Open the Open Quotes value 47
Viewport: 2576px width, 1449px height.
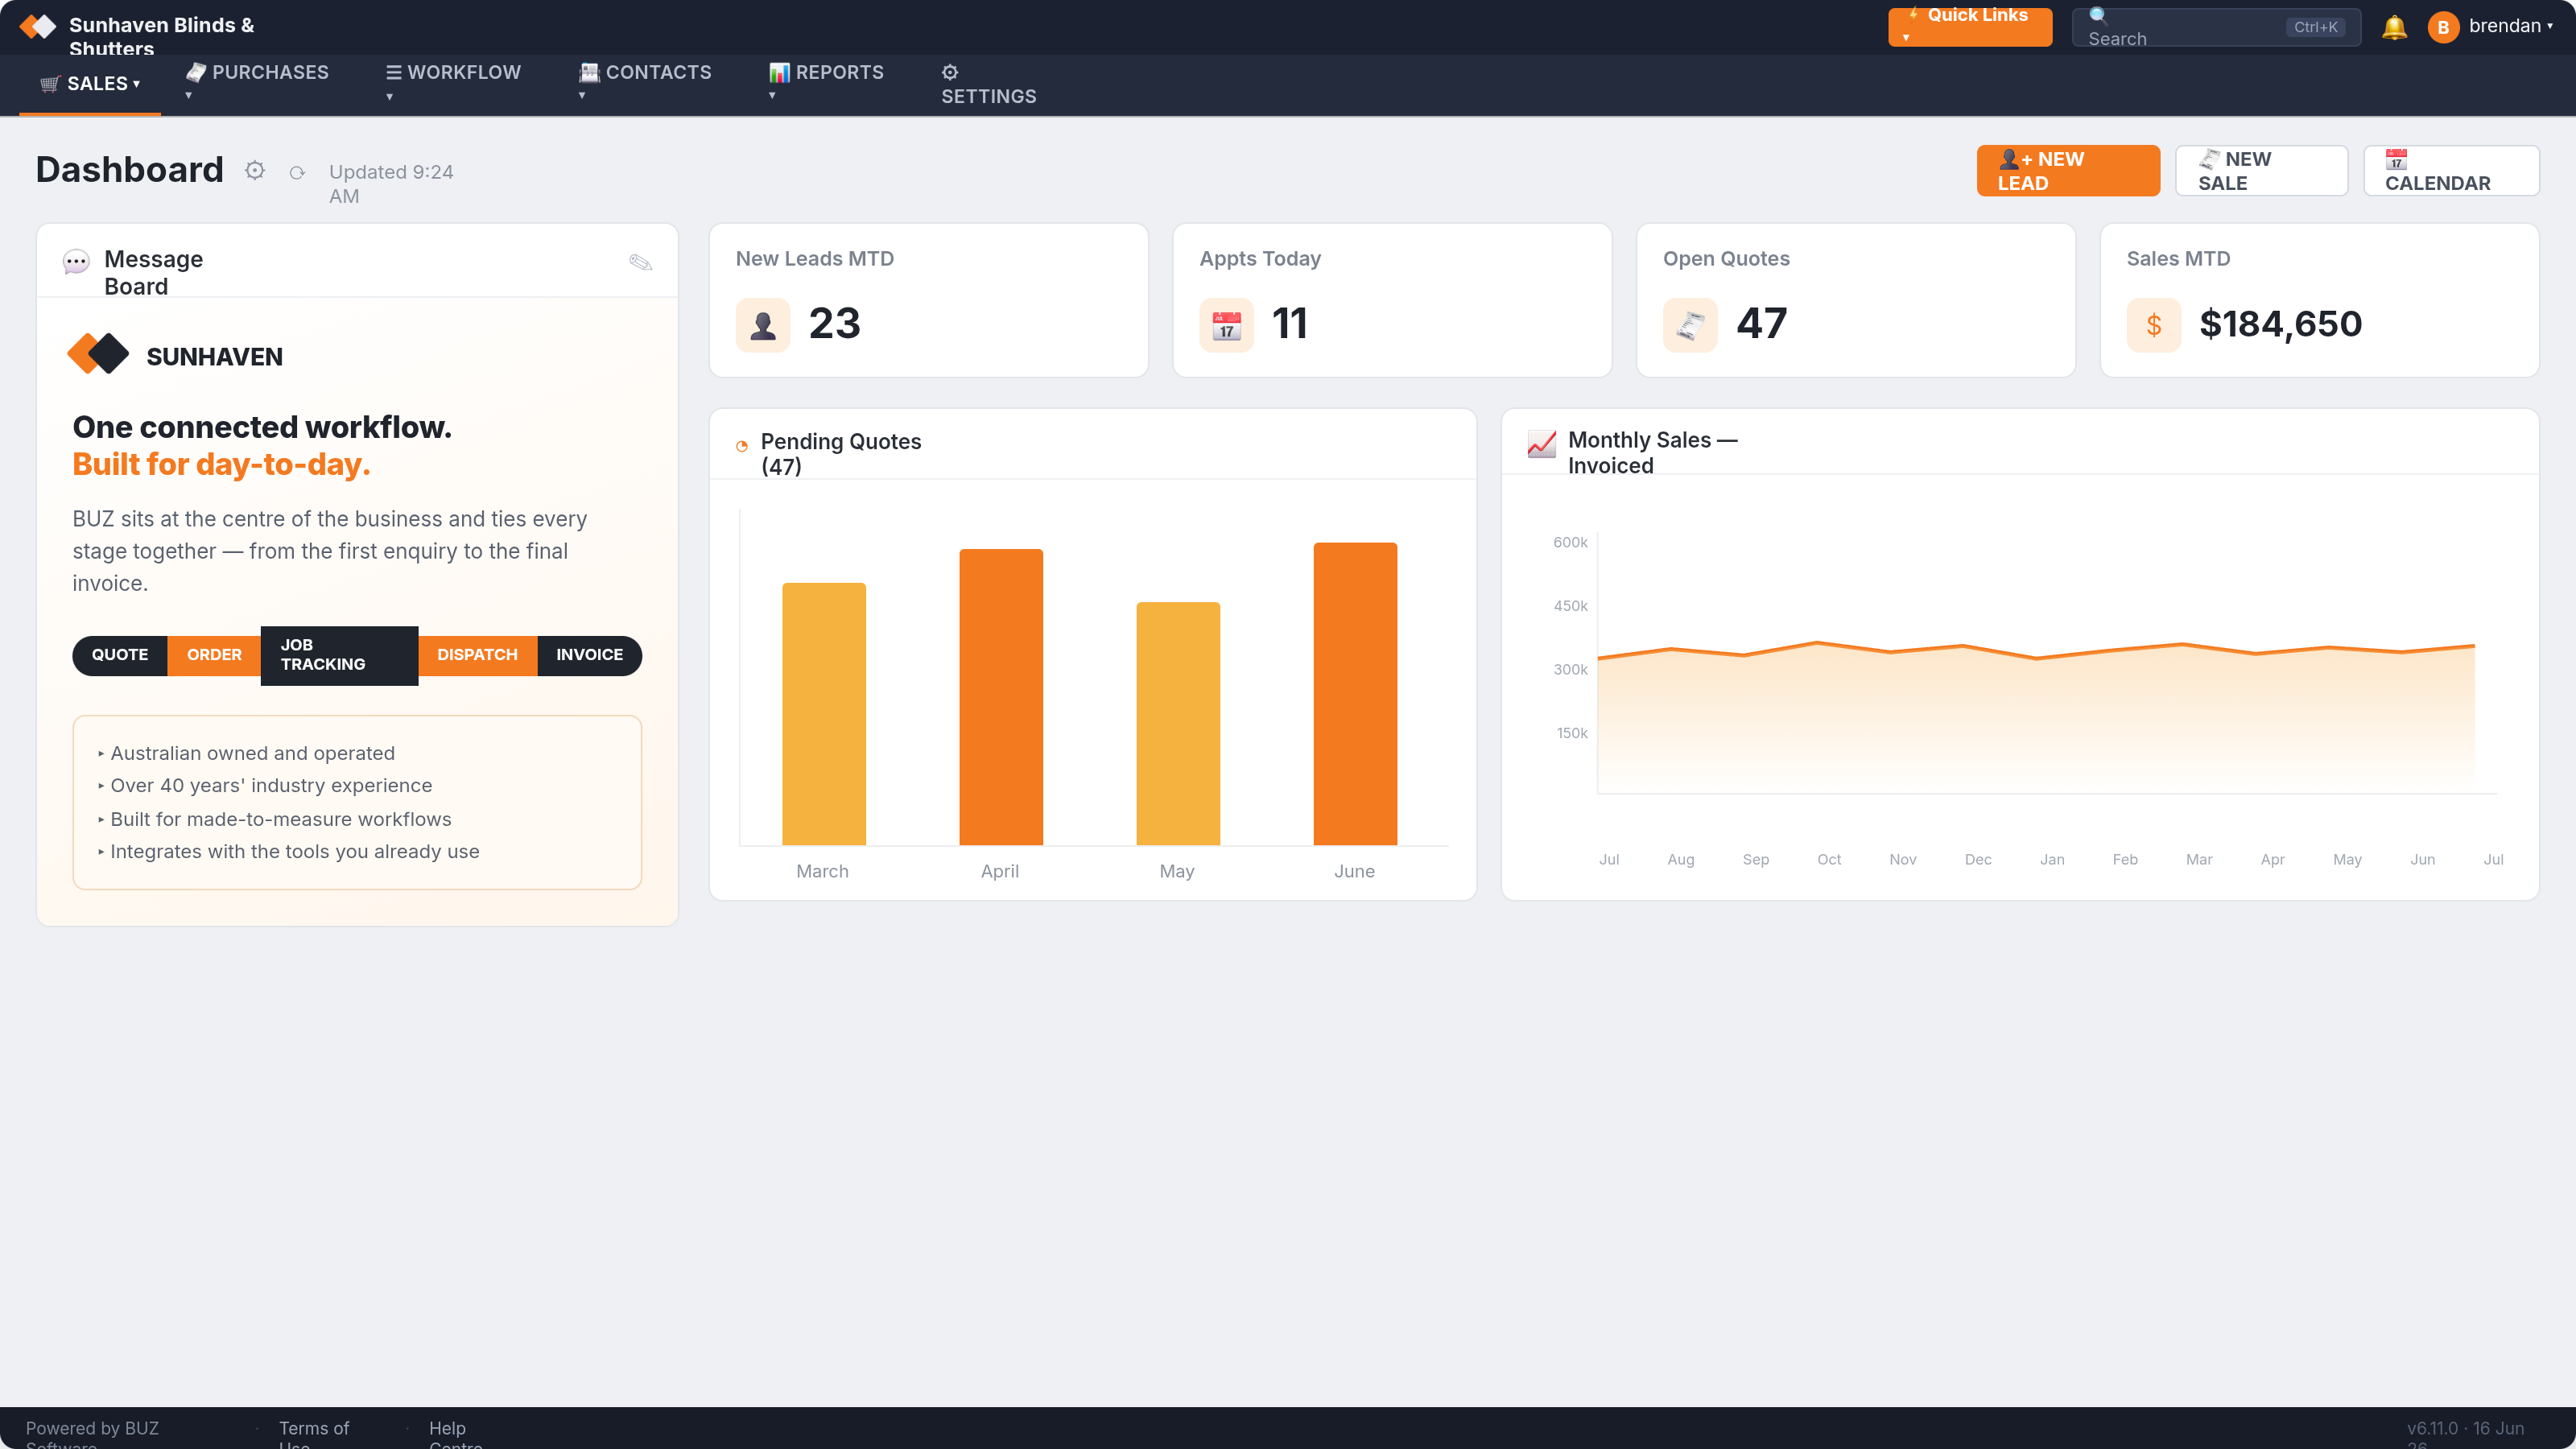point(1761,324)
